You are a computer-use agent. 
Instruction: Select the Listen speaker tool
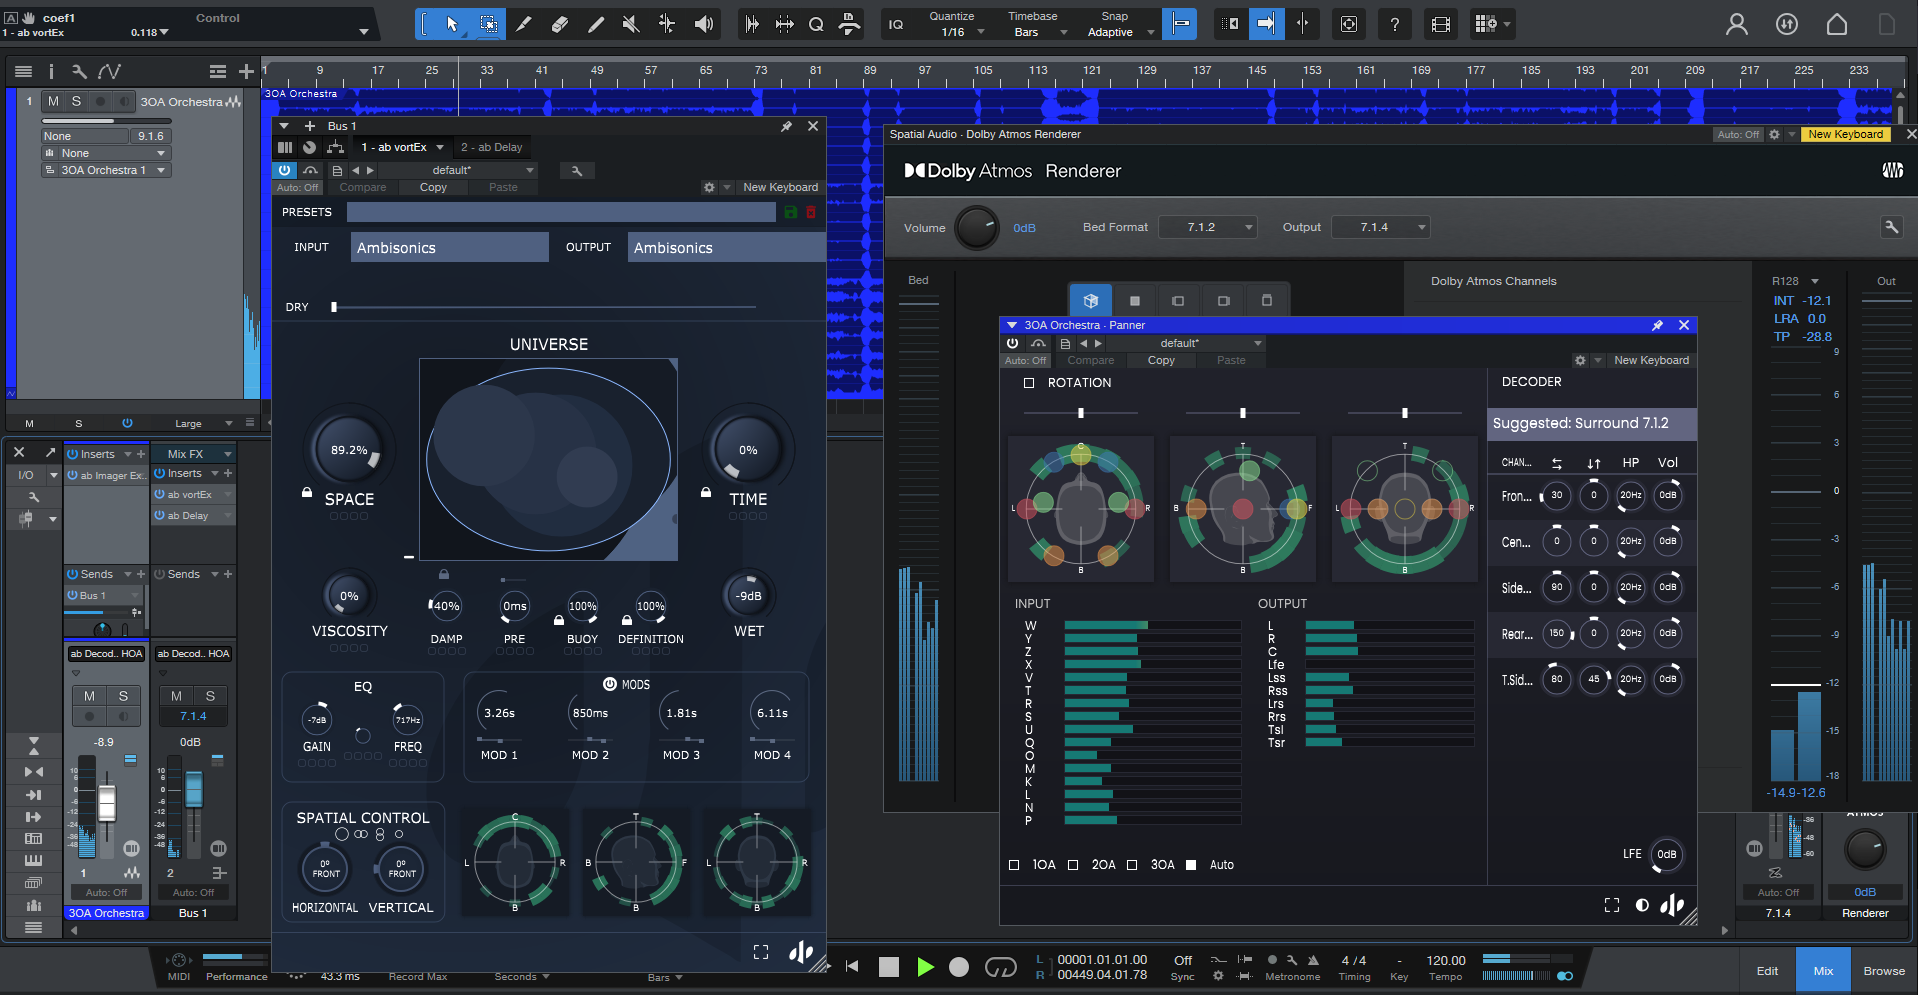(704, 24)
